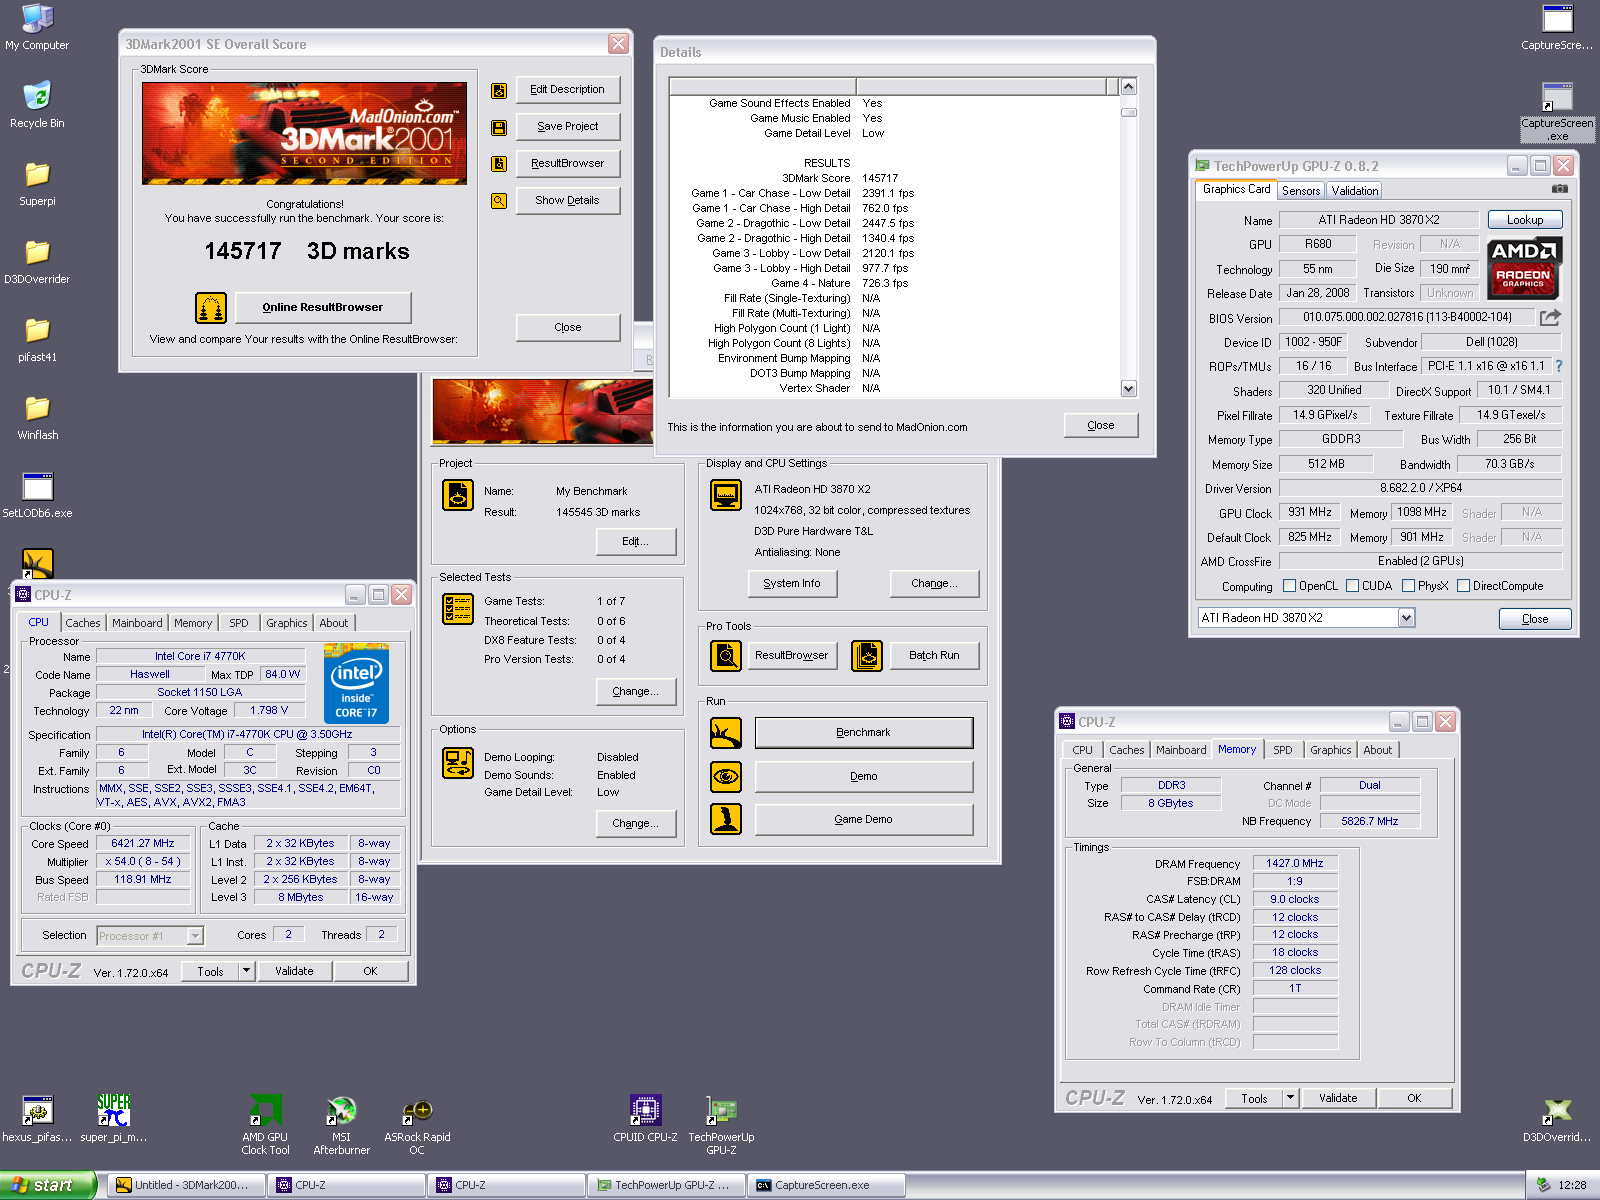Click the Save Project button

[568, 127]
